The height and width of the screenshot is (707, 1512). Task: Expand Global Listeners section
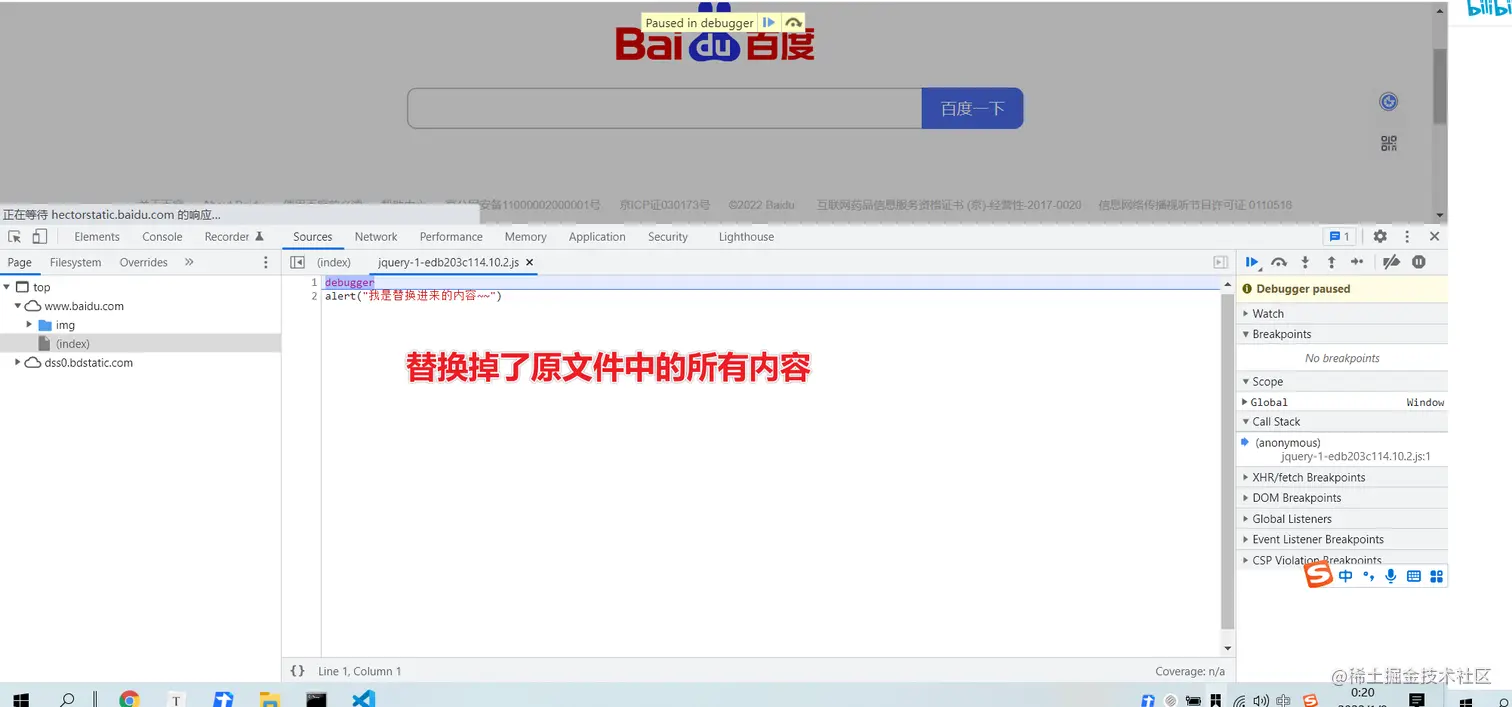(1342, 519)
